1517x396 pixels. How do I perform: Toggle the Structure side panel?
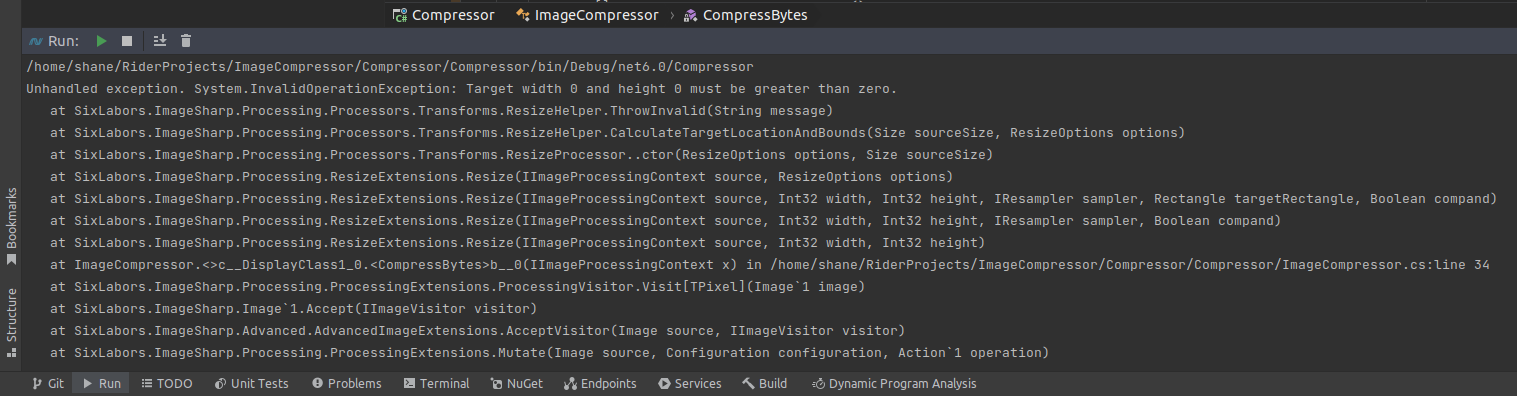click(x=11, y=323)
